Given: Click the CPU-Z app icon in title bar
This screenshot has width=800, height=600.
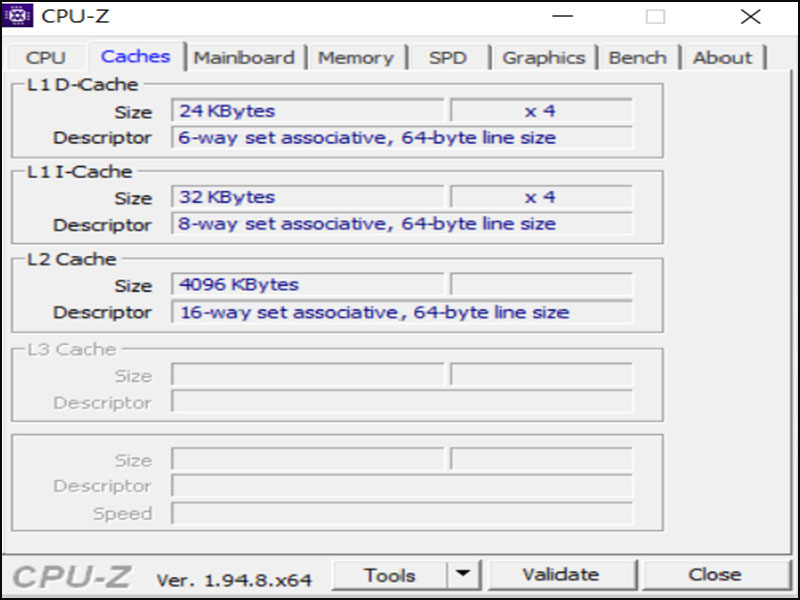Looking at the screenshot, I should [x=17, y=16].
